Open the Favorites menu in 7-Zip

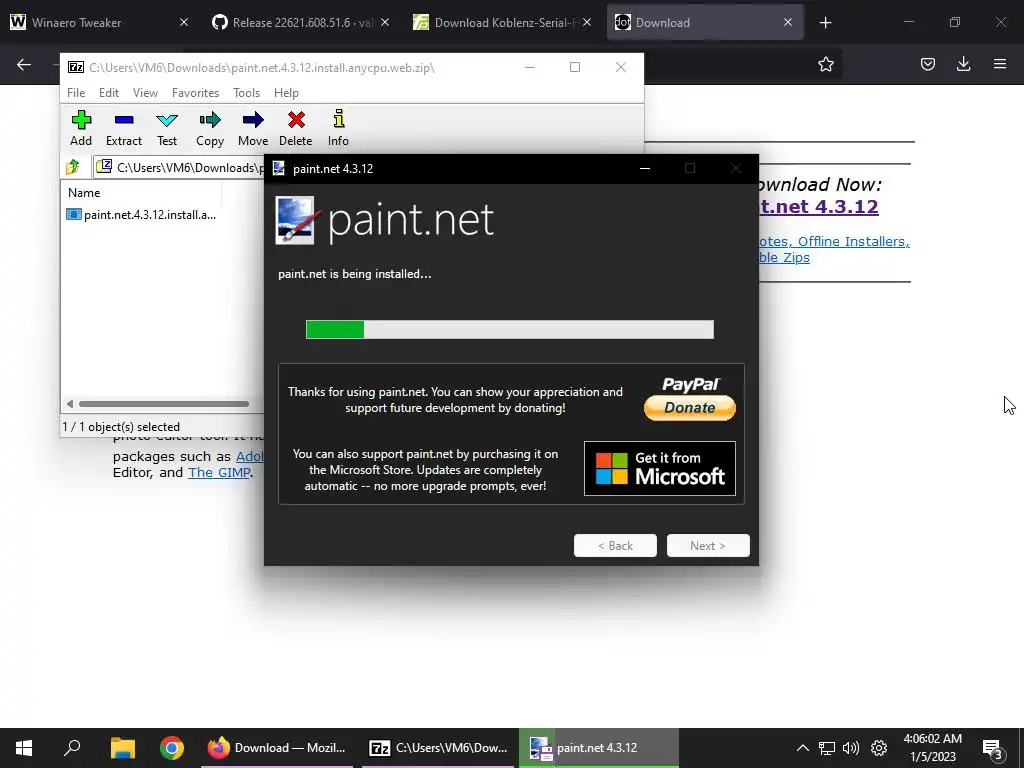click(195, 93)
